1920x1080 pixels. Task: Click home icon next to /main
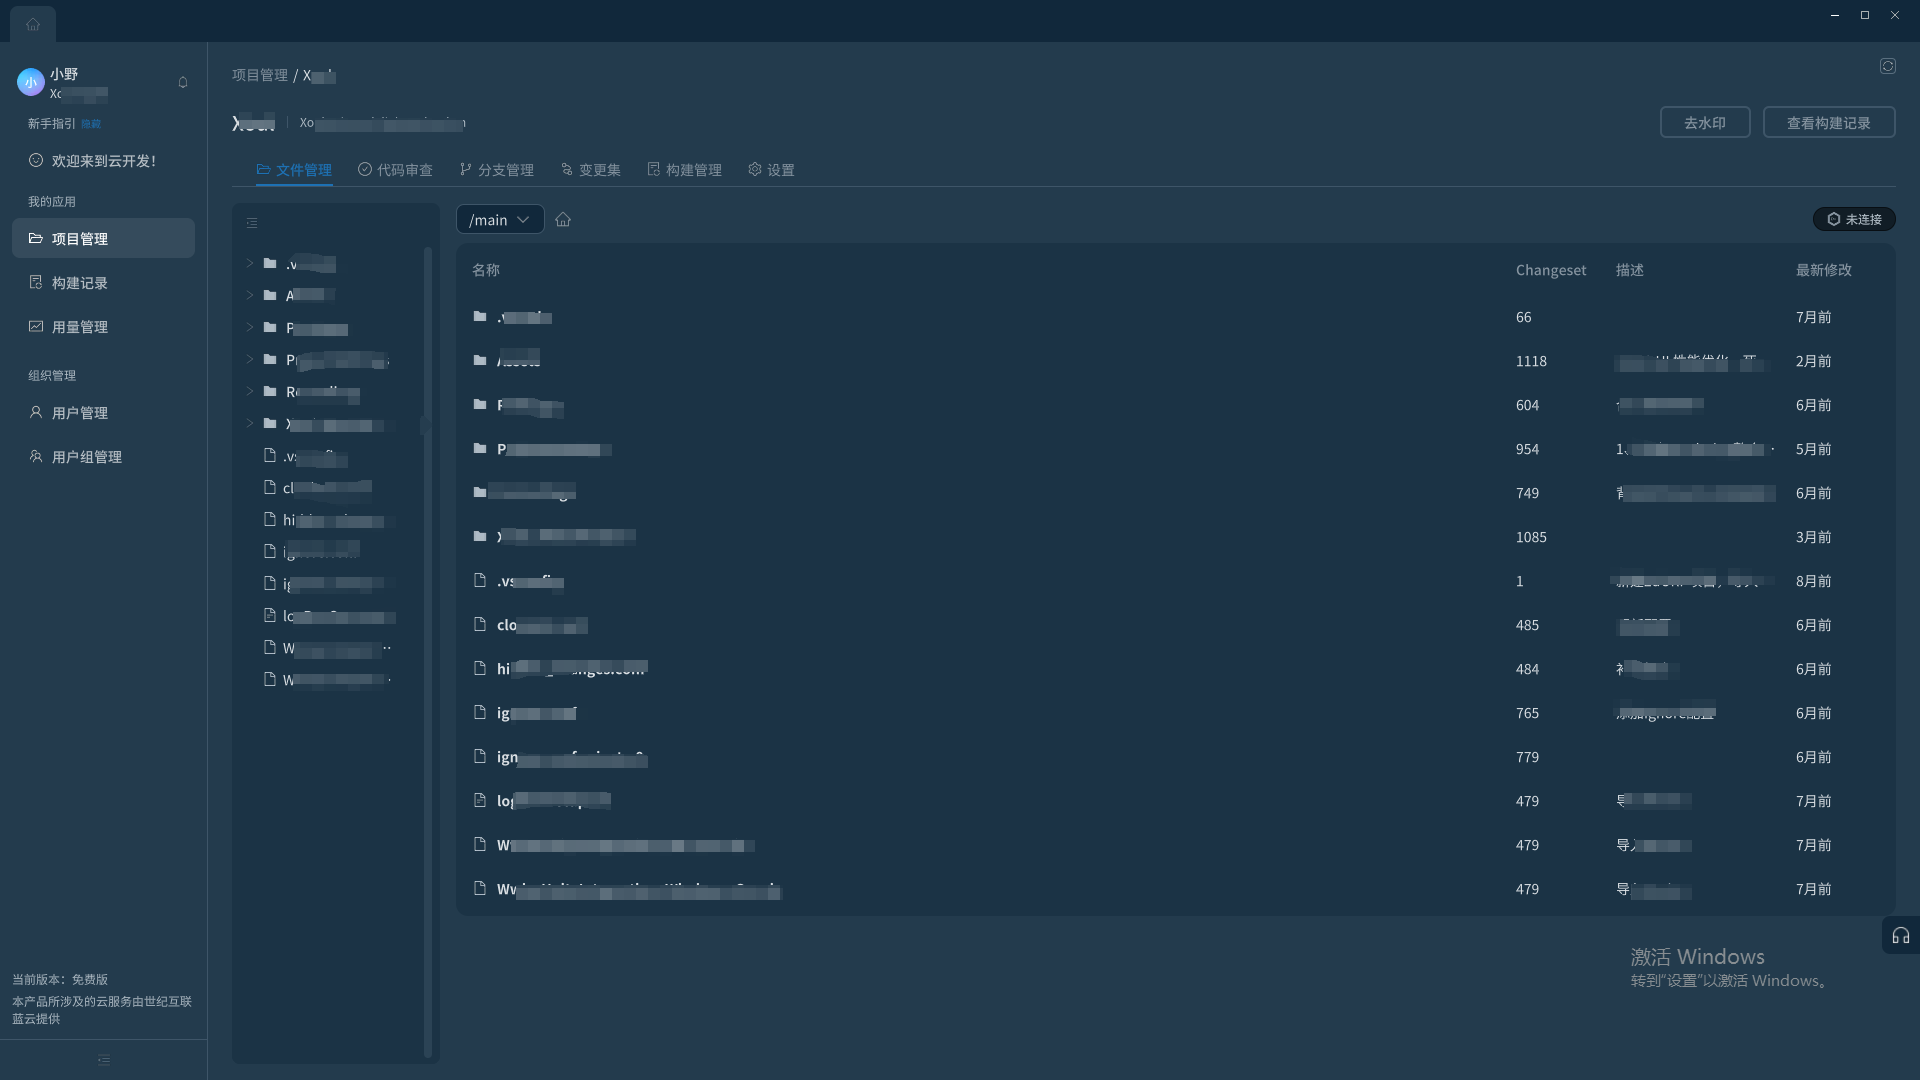coord(563,220)
